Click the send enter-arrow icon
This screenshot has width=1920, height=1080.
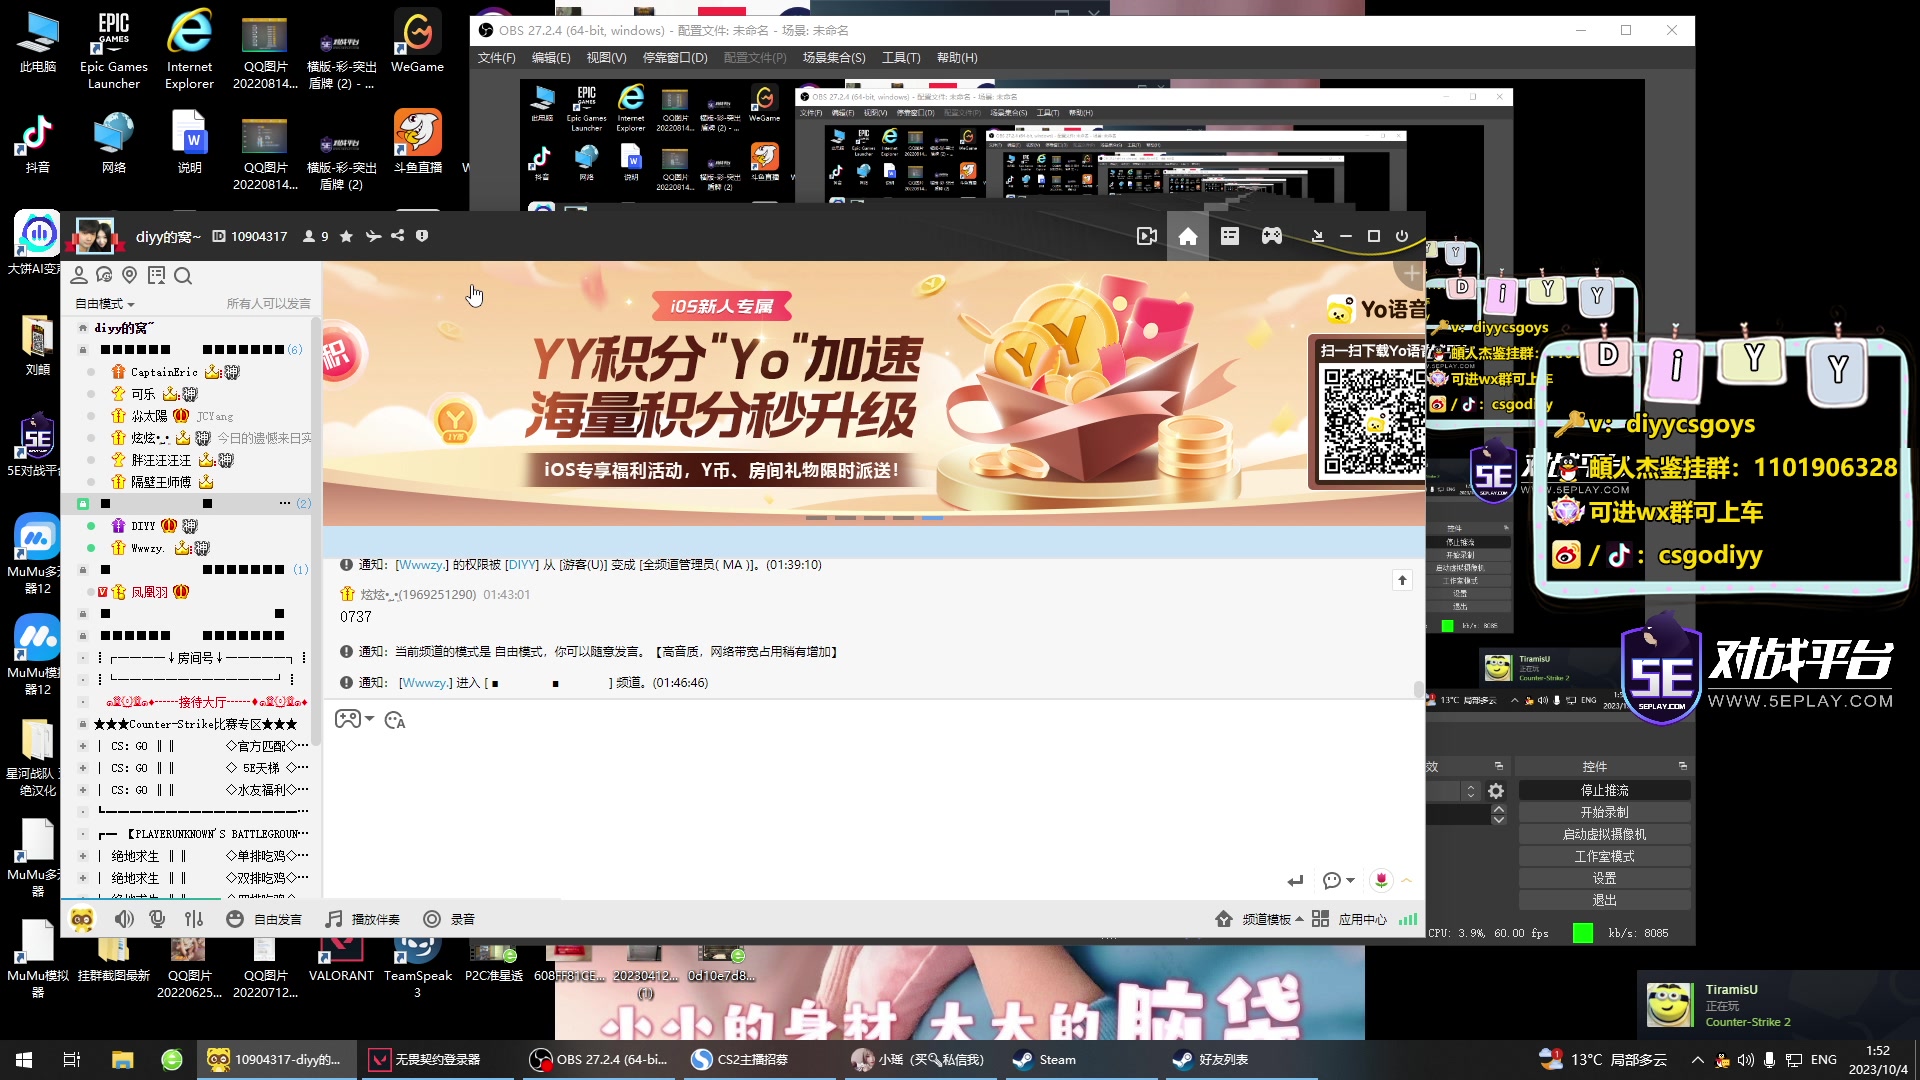[1296, 881]
